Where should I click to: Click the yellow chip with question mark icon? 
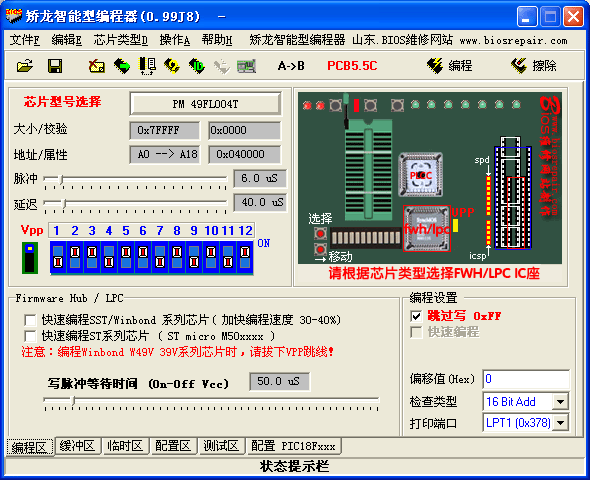point(172,66)
